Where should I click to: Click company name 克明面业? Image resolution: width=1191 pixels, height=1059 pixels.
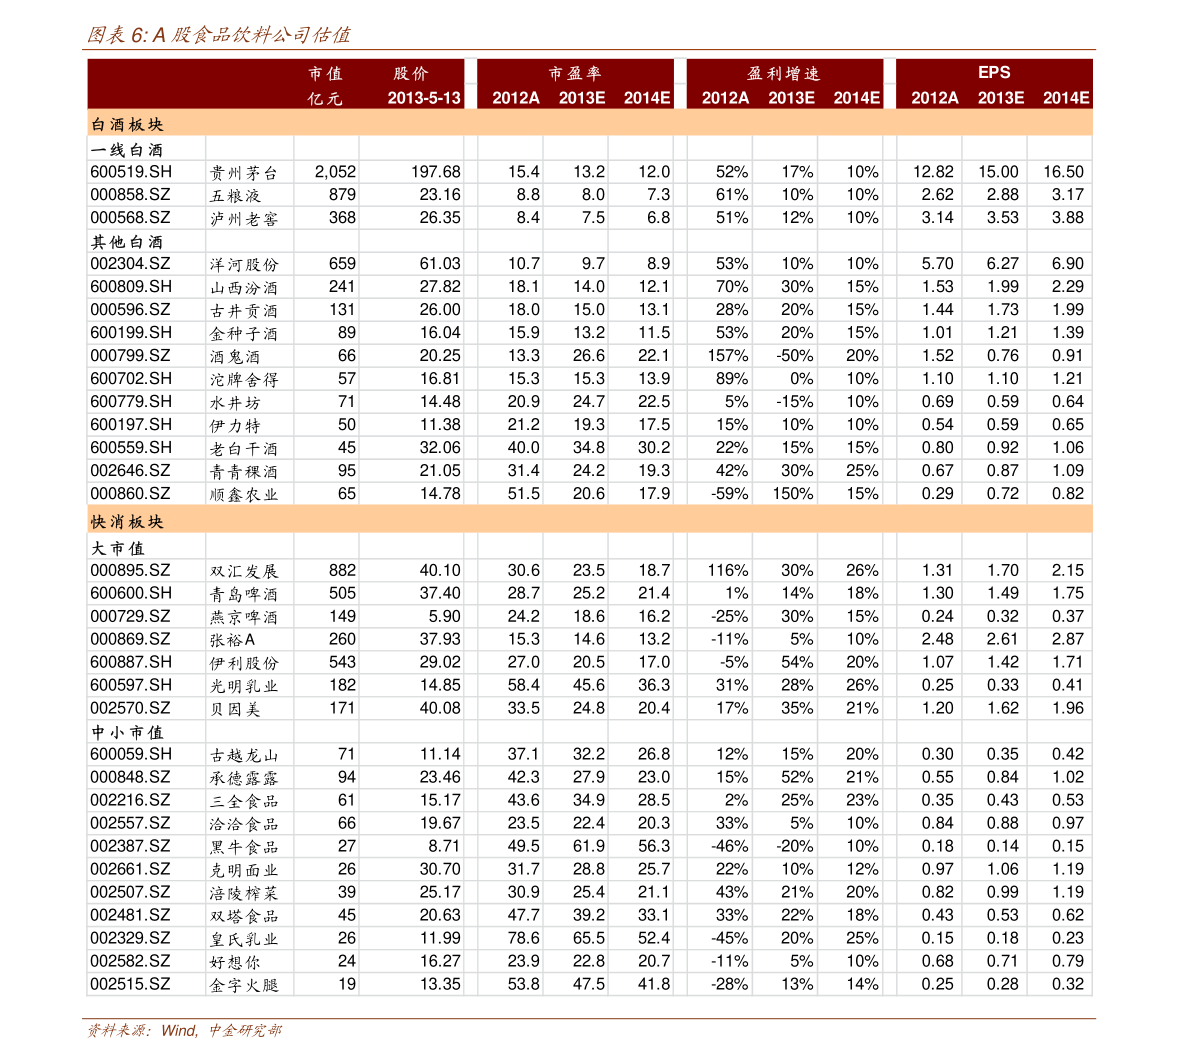(x=244, y=870)
